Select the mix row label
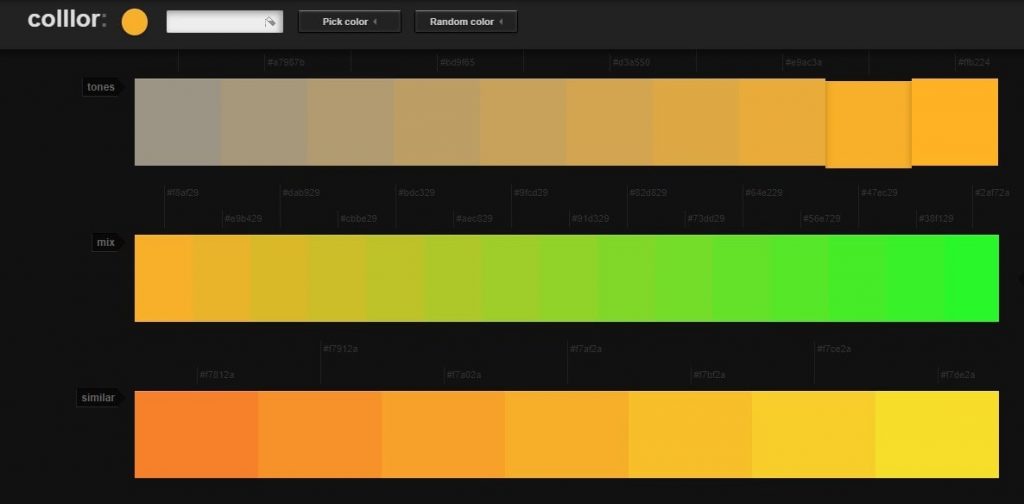1024x504 pixels. point(105,242)
